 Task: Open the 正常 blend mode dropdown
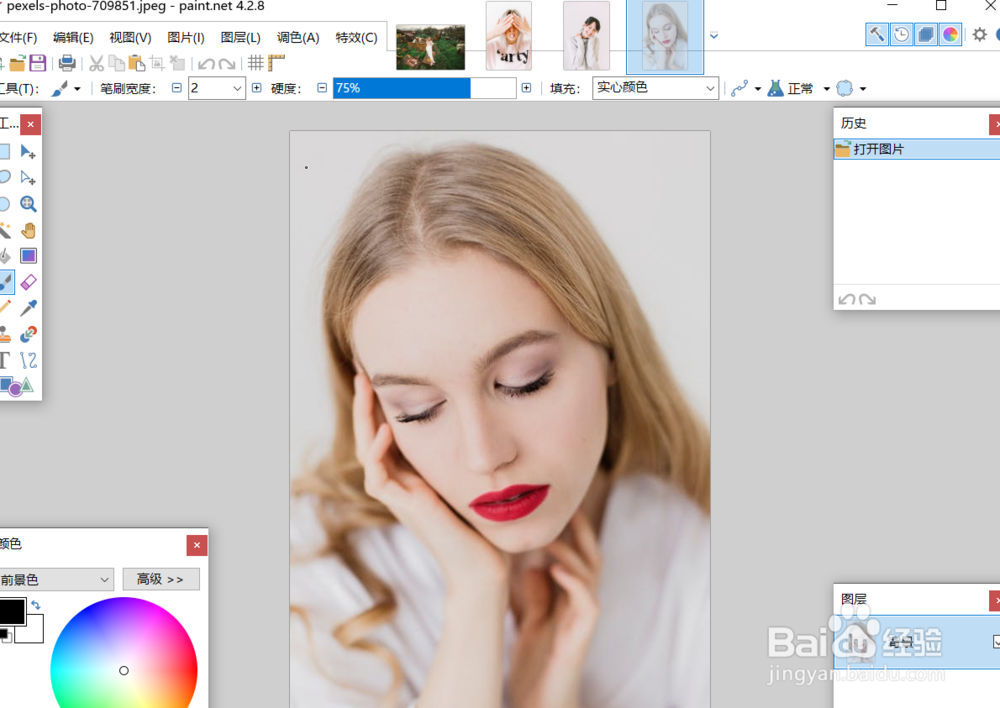pos(826,88)
